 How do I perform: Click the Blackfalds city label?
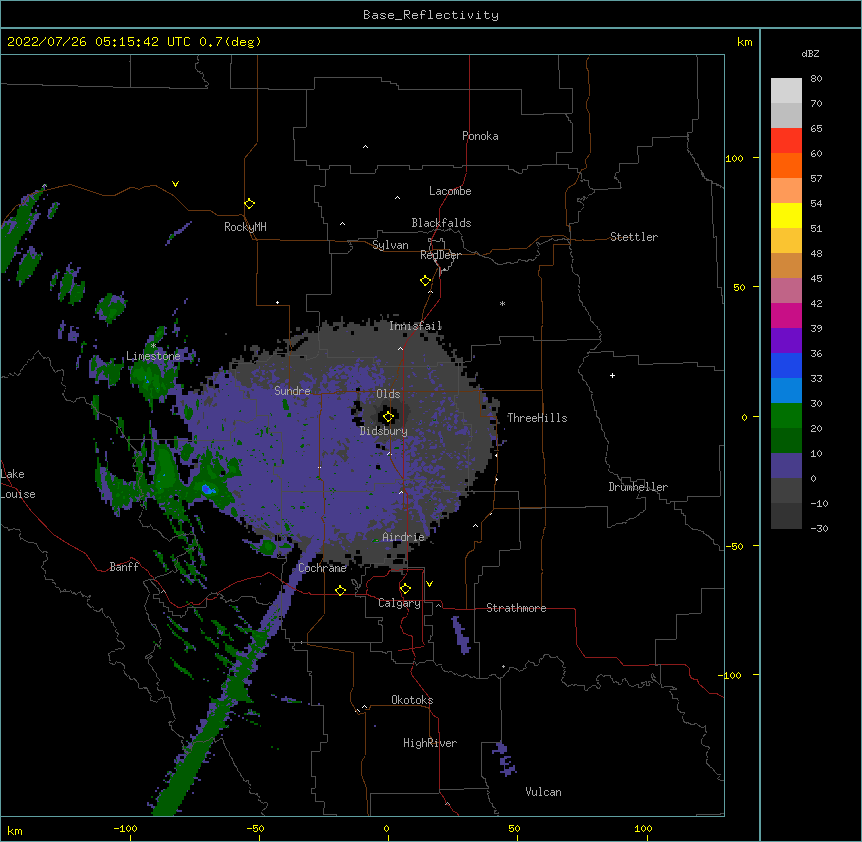(x=441, y=223)
